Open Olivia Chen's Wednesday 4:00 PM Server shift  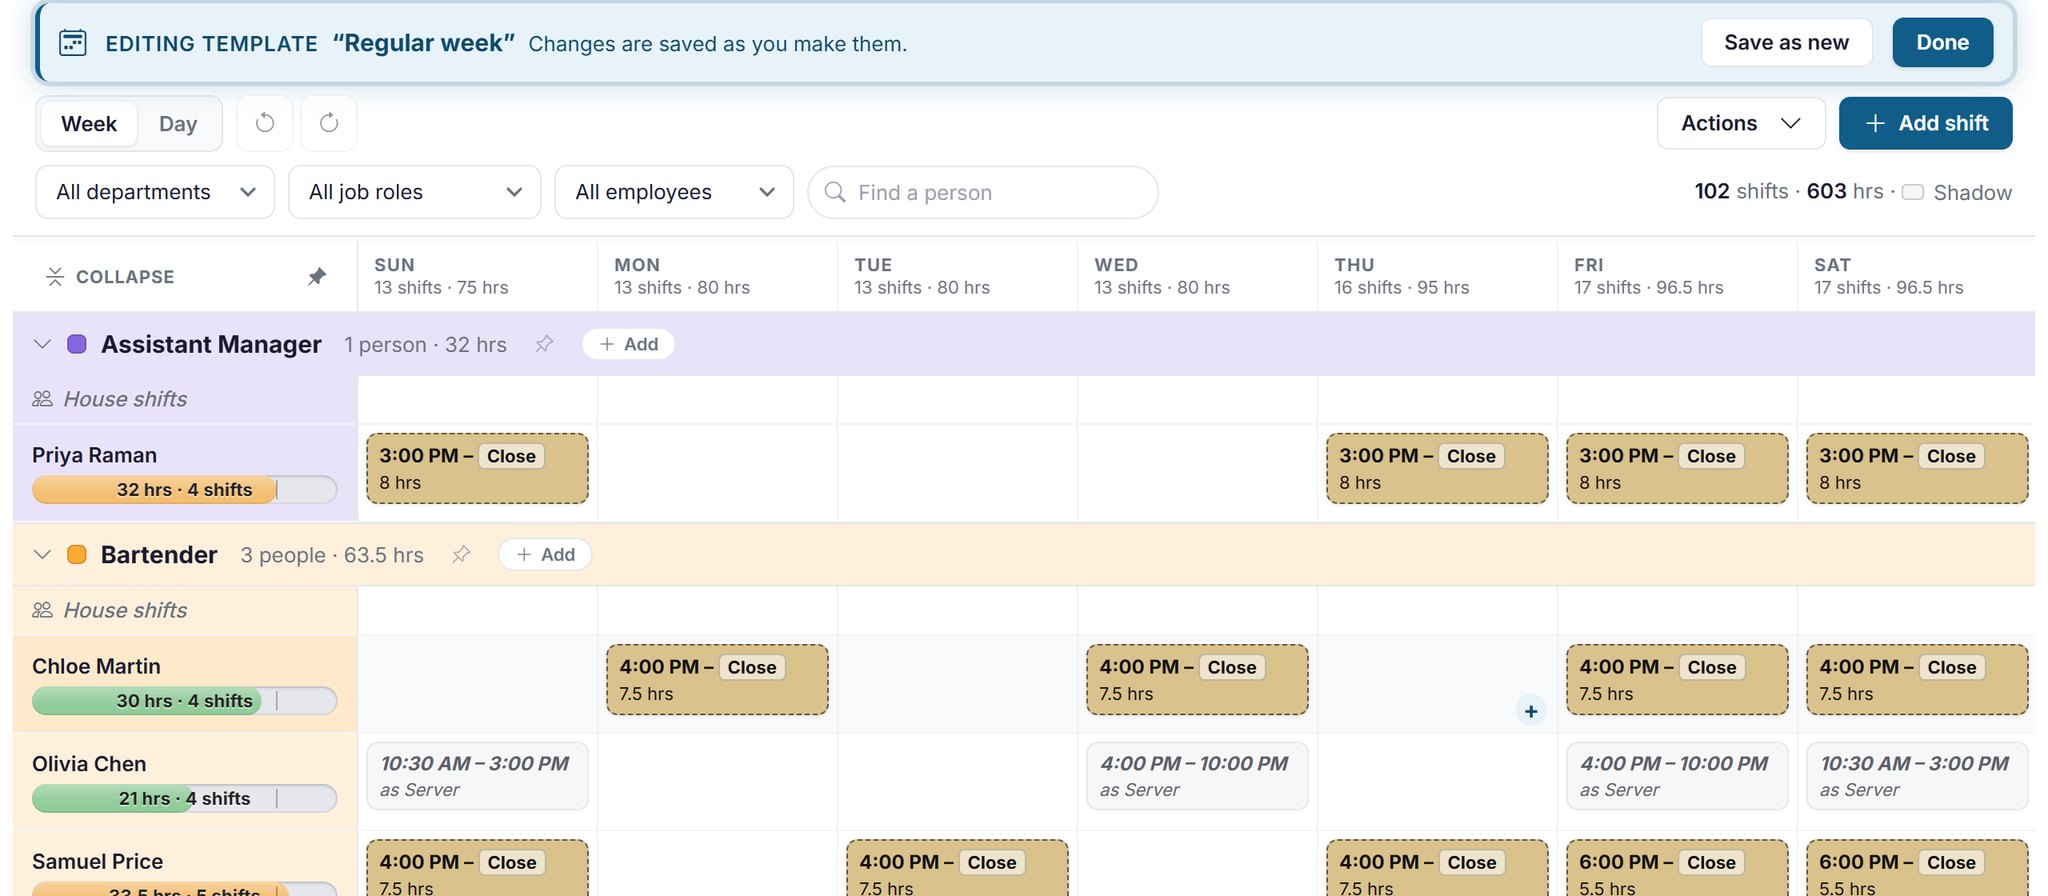[x=1197, y=776]
